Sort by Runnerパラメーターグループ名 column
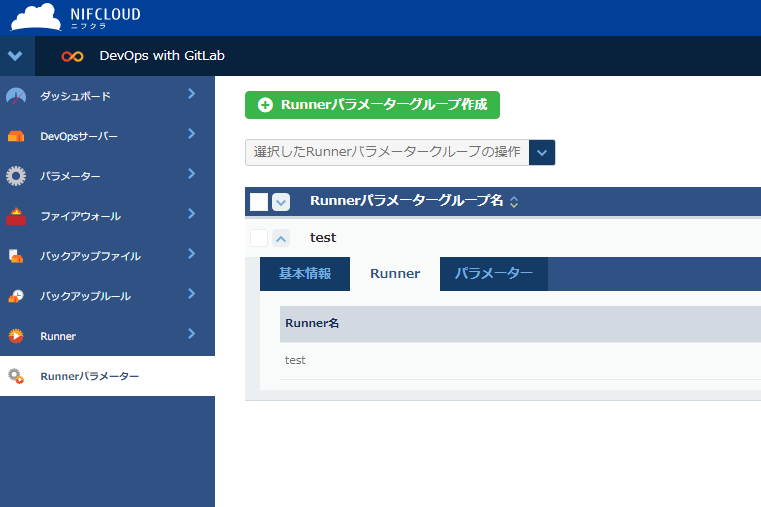 click(x=514, y=202)
